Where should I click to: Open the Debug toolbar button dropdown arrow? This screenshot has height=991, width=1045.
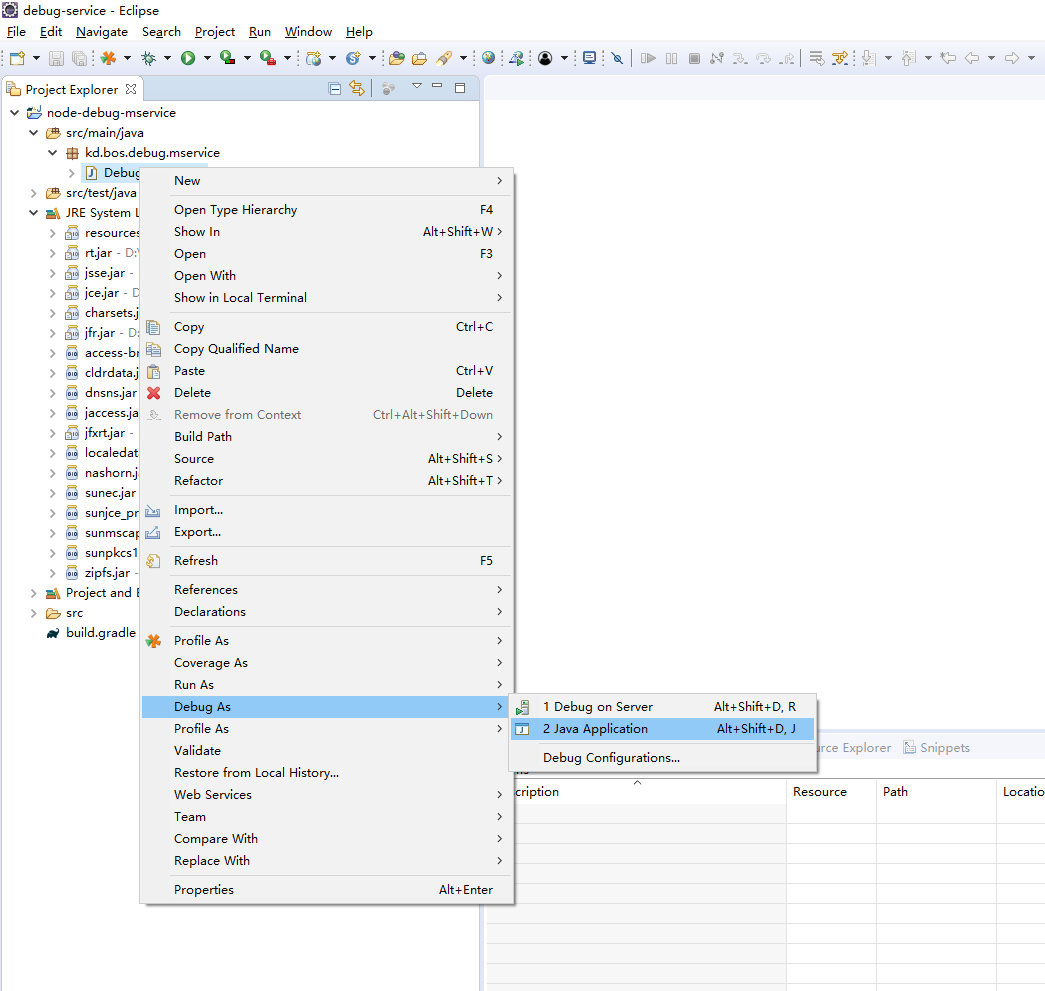(167, 59)
